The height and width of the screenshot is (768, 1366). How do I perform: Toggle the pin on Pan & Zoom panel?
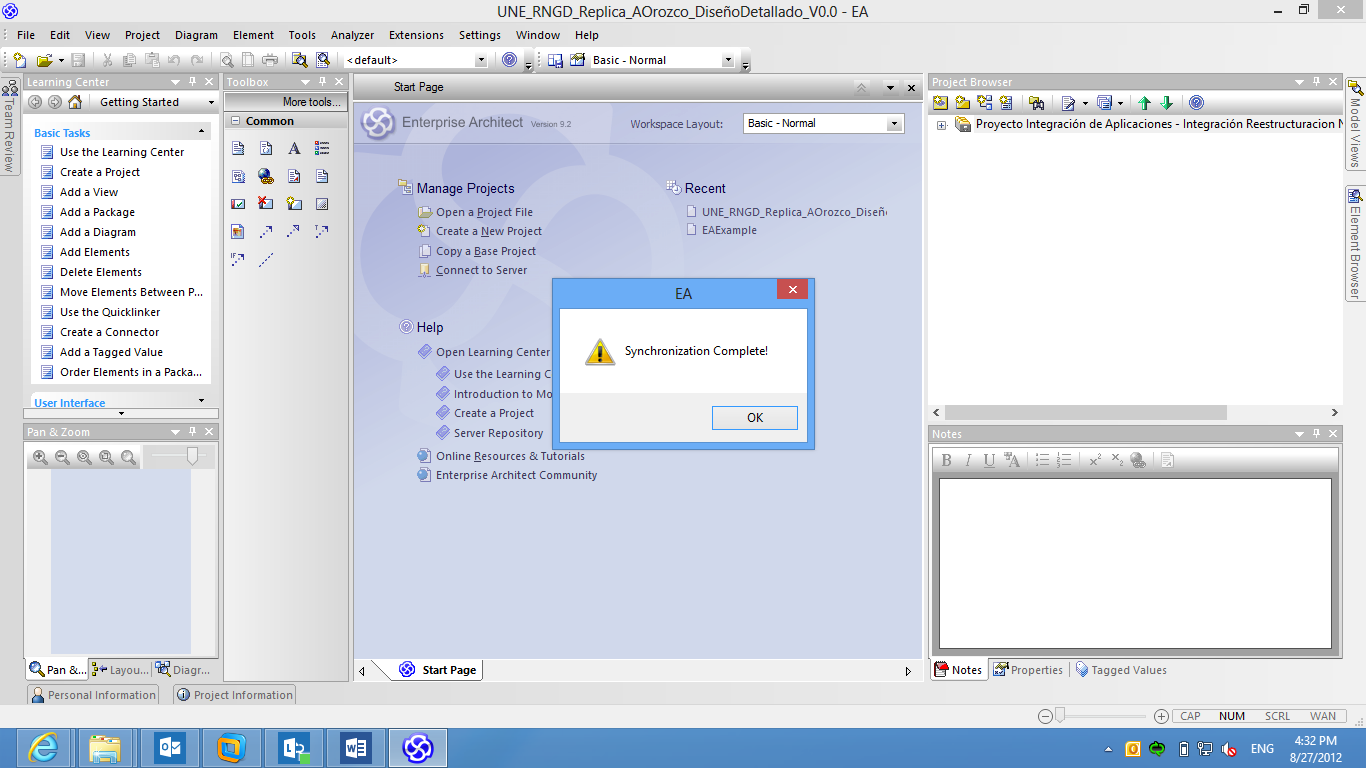(x=192, y=432)
